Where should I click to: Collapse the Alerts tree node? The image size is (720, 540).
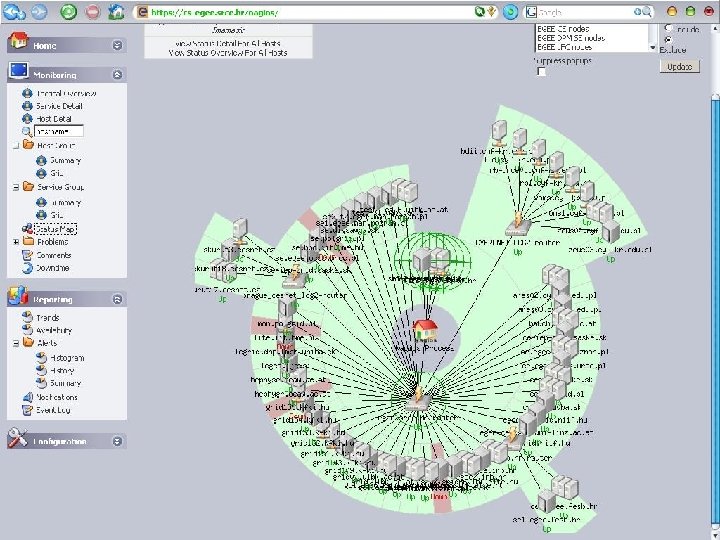tap(16, 343)
